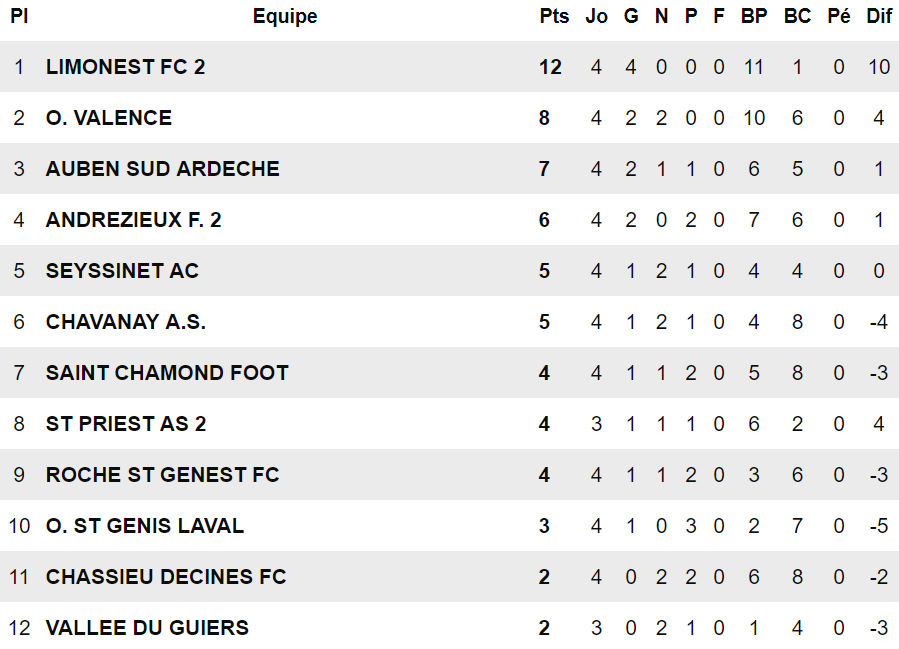Click ANDREZIEUX F. 2 team name
This screenshot has width=899, height=649.
pyautogui.click(x=133, y=220)
